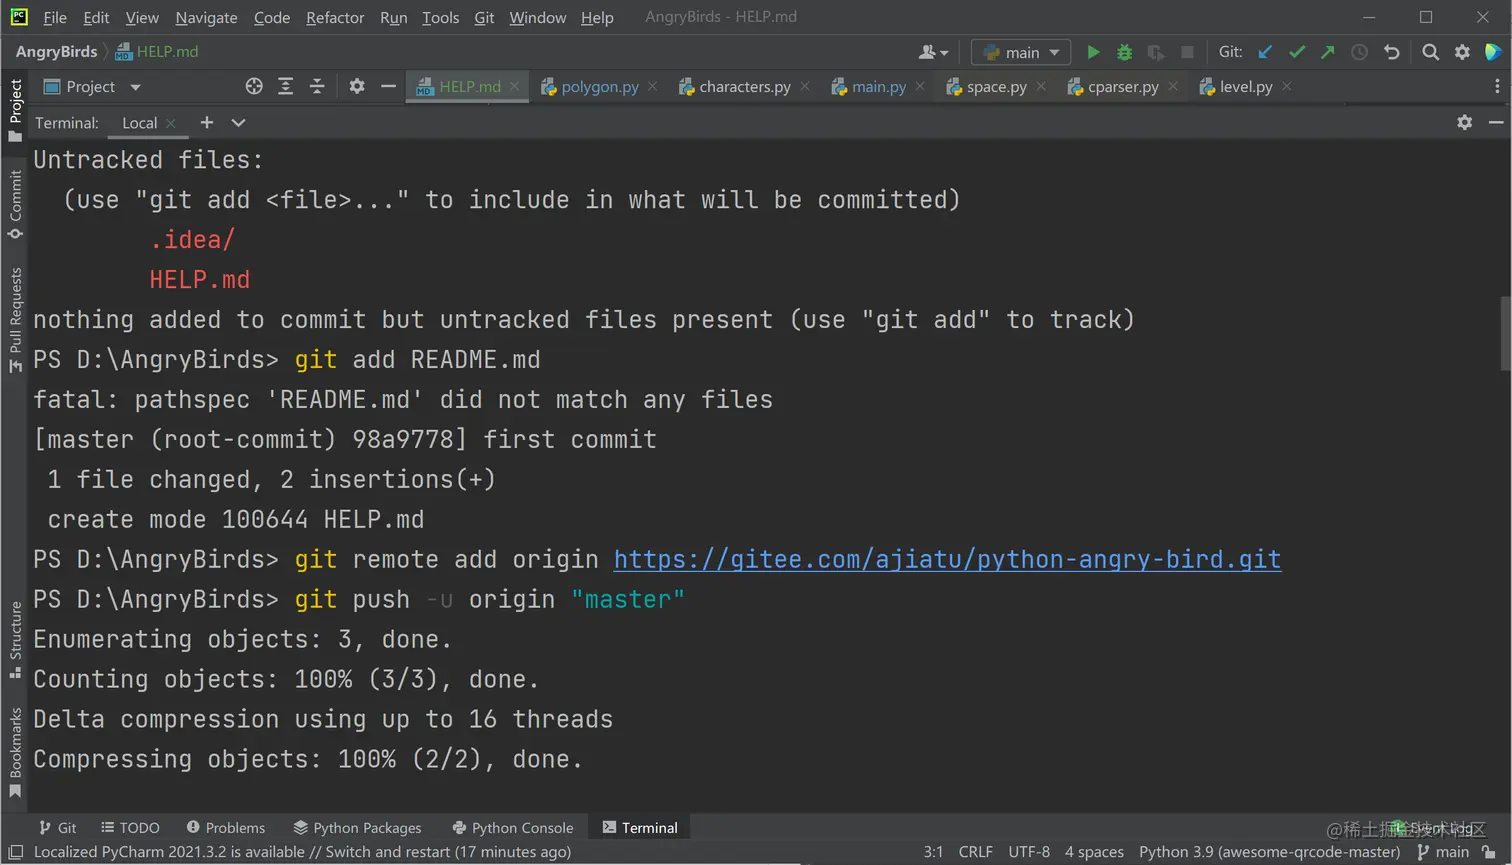Click the AngryBirds breadcrumb in the navigation bar
Screen dimensions: 1512x865
pos(56,52)
